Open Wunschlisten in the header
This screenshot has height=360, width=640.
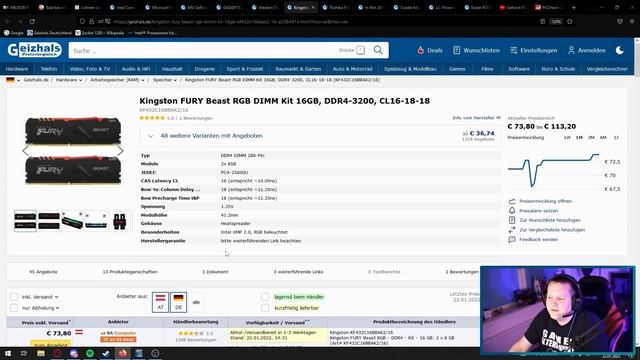[476, 50]
